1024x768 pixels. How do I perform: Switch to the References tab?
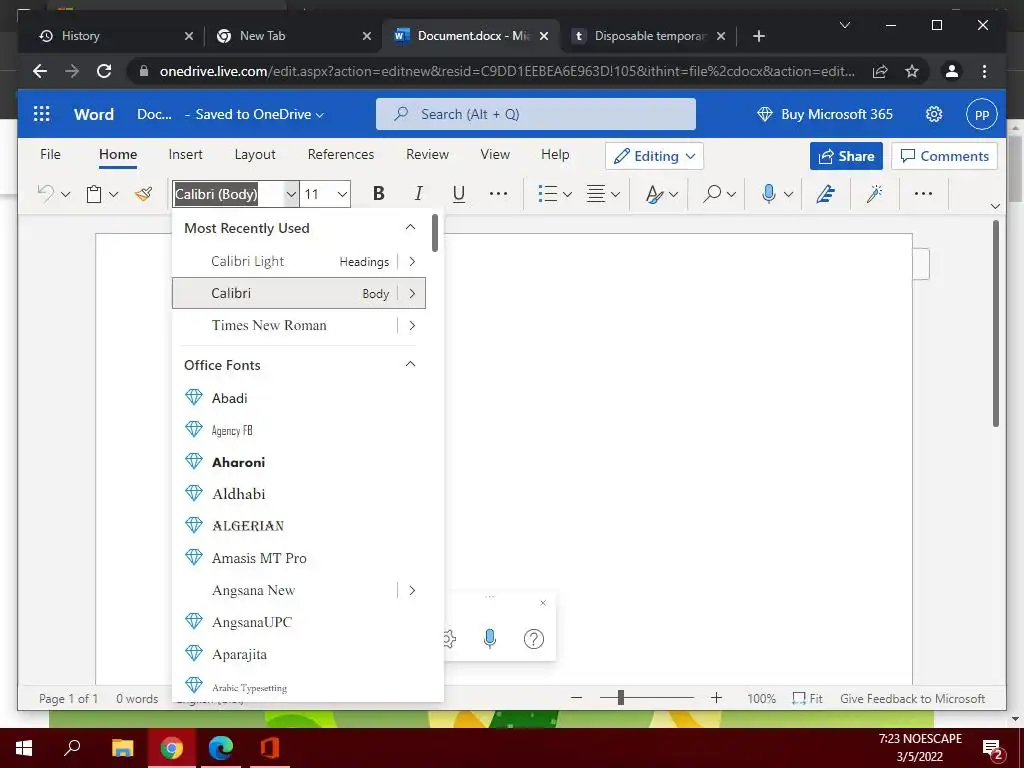pos(341,155)
